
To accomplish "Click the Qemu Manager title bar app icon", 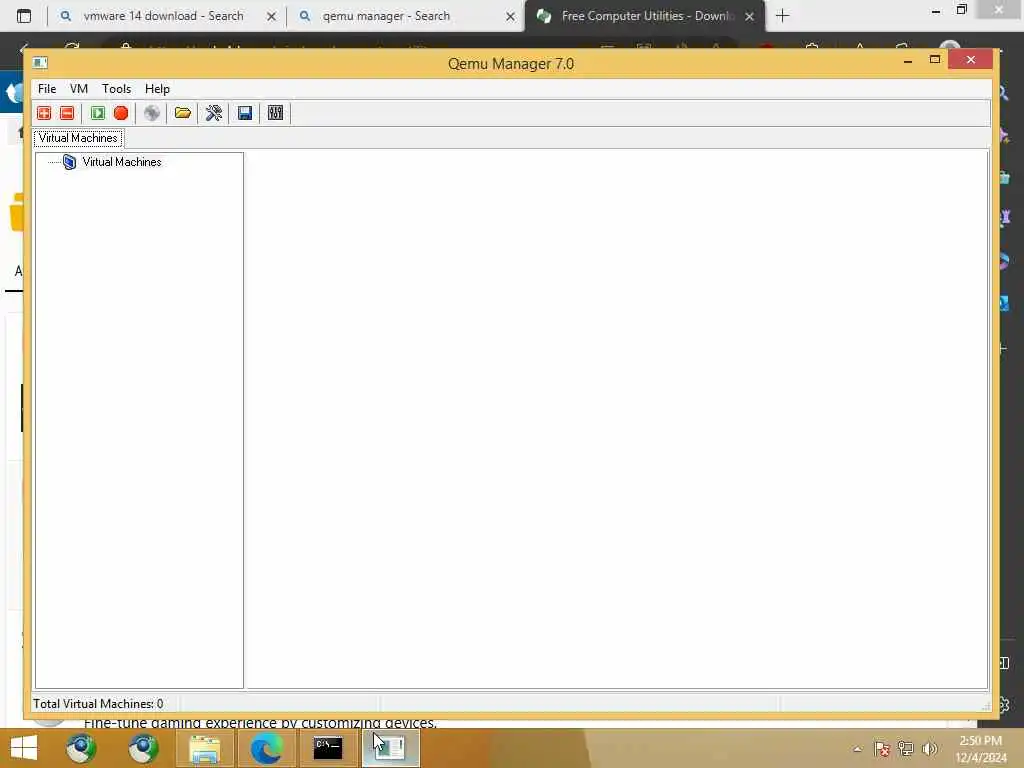I will point(40,63).
